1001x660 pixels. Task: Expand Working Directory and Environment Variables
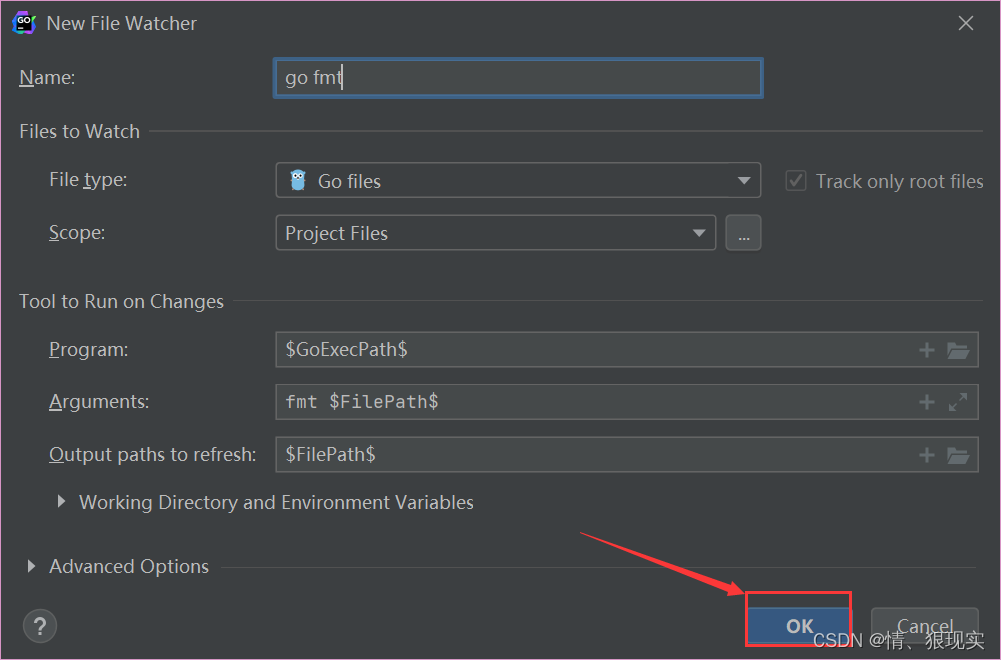click(x=61, y=502)
